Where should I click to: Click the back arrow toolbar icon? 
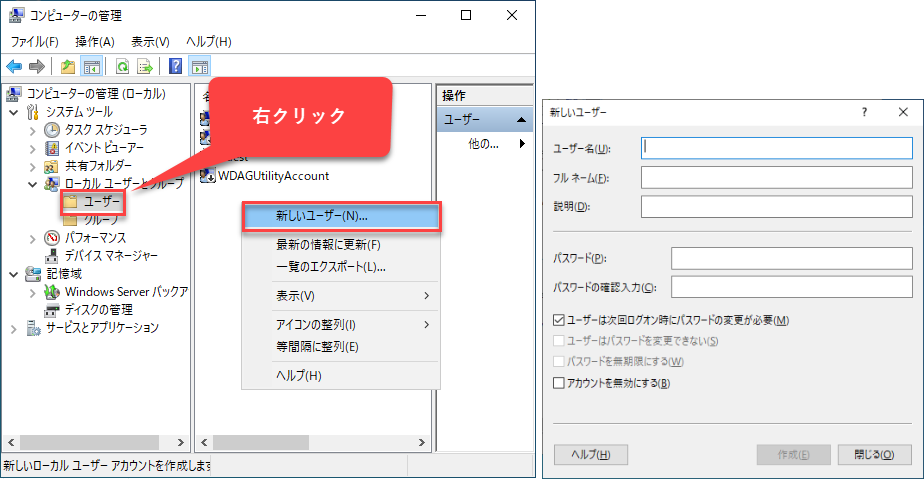[14, 67]
